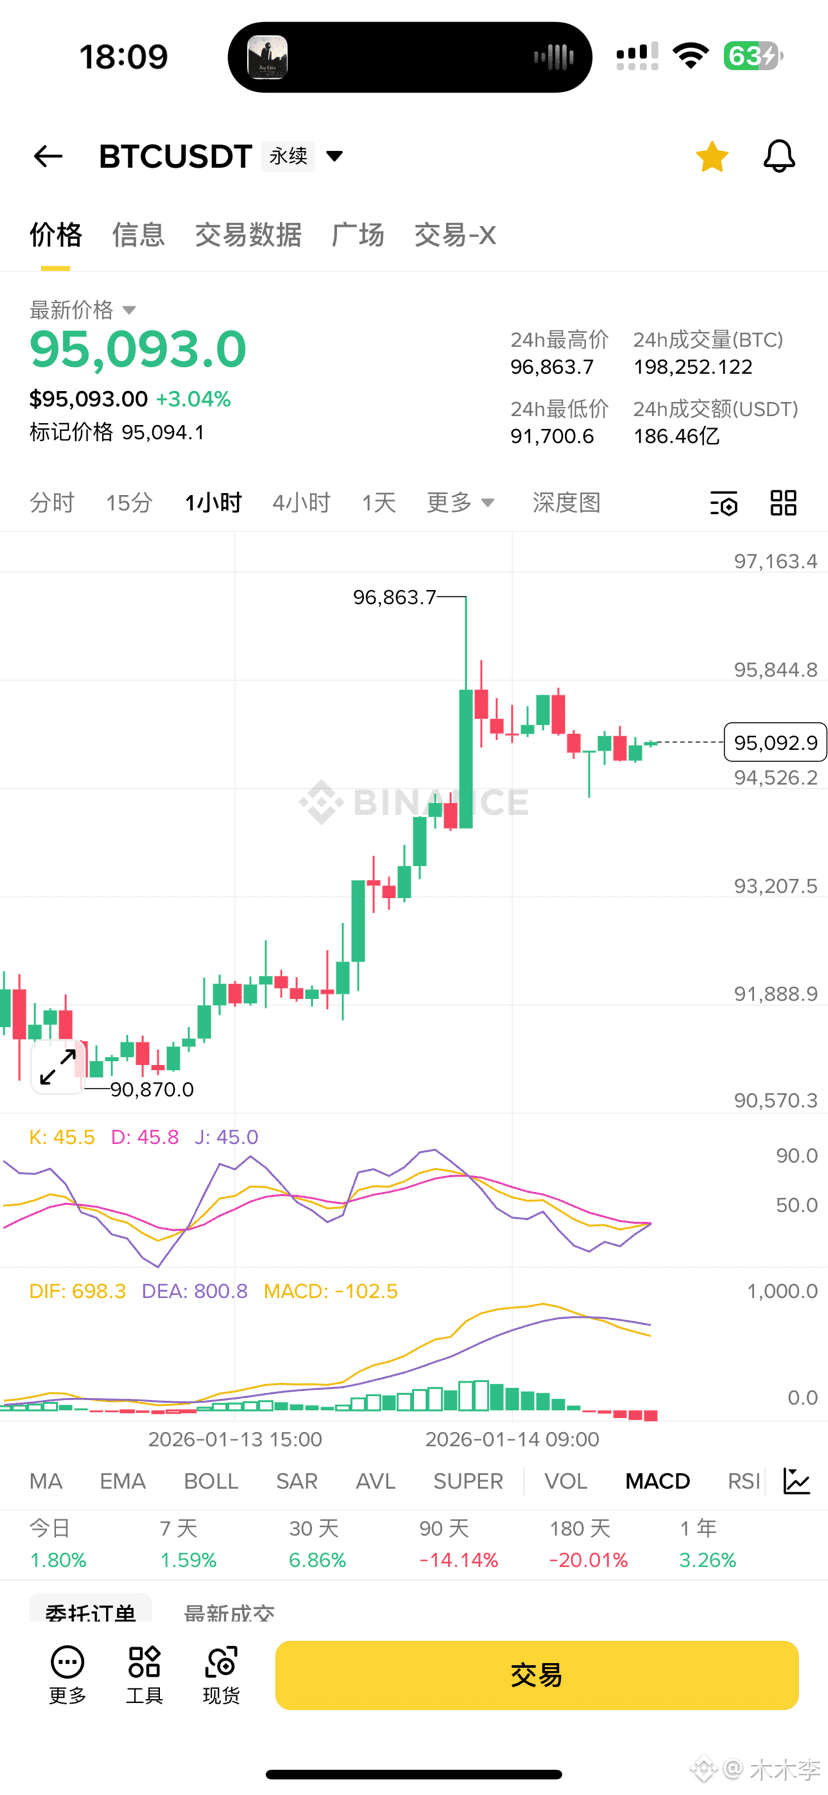Tap the large 95,093.0 latest price
The width and height of the screenshot is (828, 1795).
(x=138, y=349)
